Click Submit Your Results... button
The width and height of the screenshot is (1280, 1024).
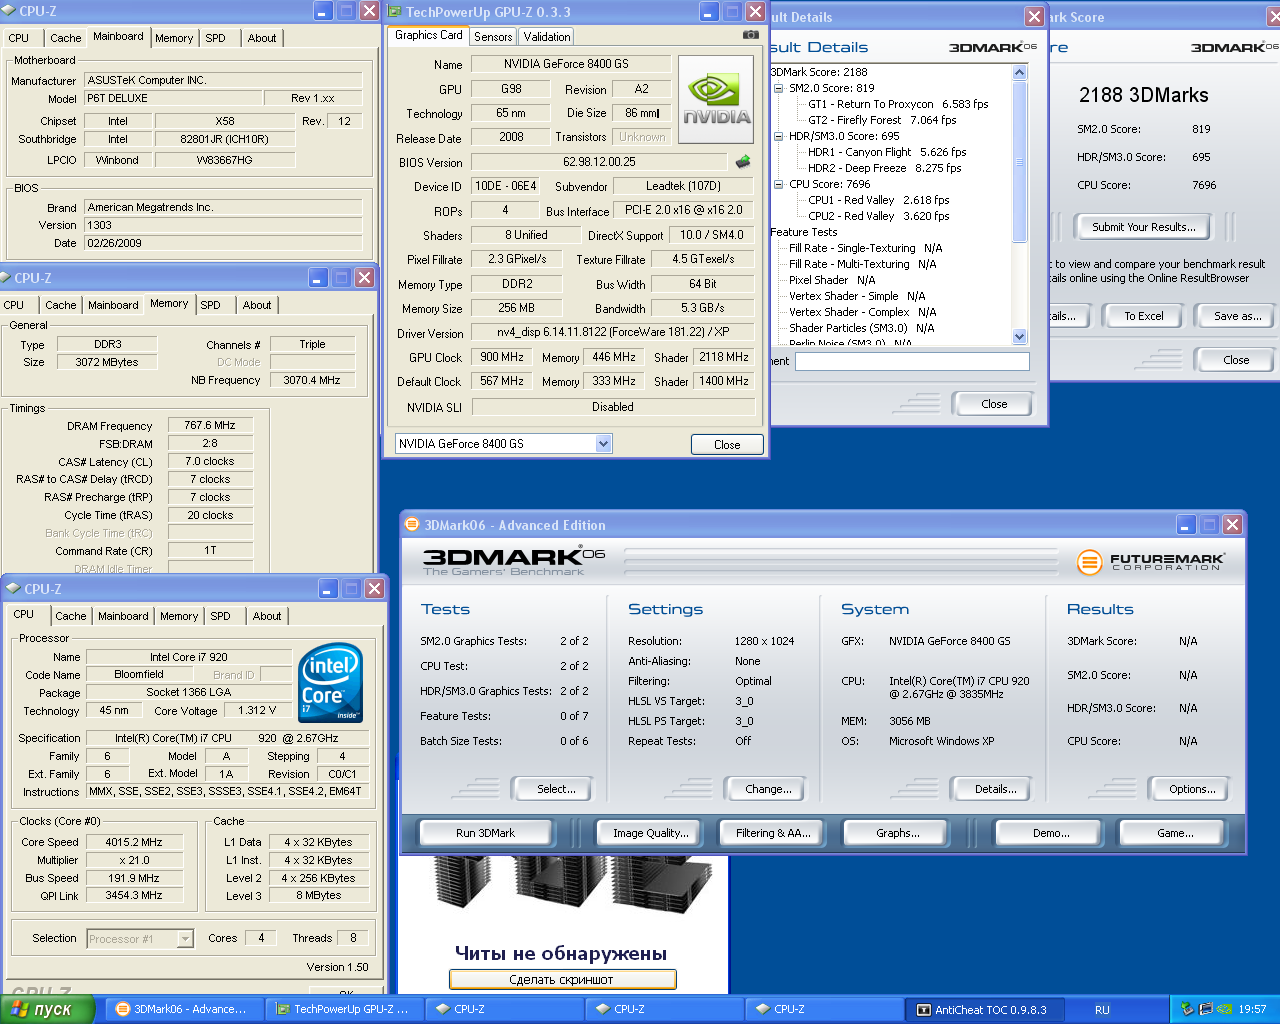coord(1144,227)
